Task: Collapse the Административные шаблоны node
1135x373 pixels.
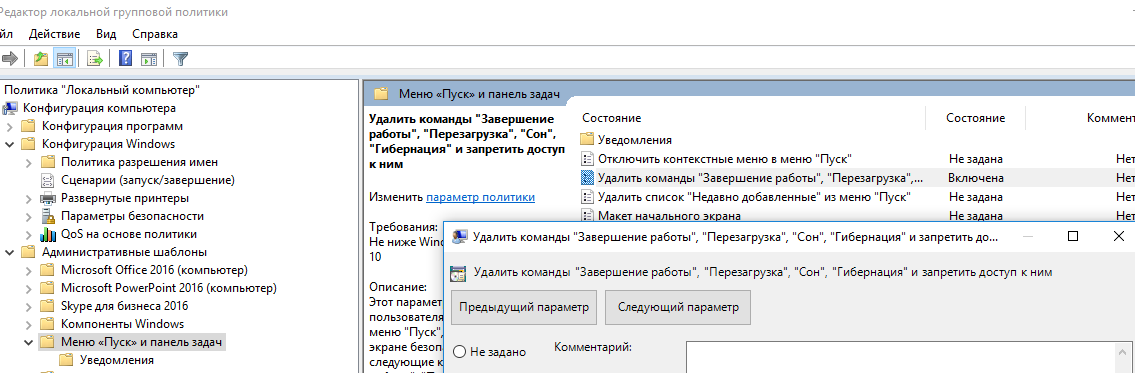Action: [9, 252]
